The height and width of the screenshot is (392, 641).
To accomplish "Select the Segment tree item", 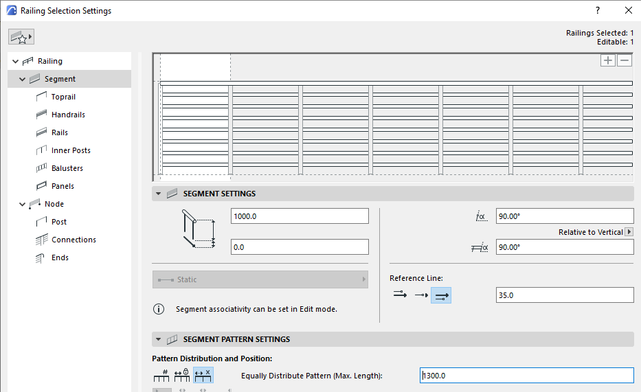I will [x=60, y=79].
